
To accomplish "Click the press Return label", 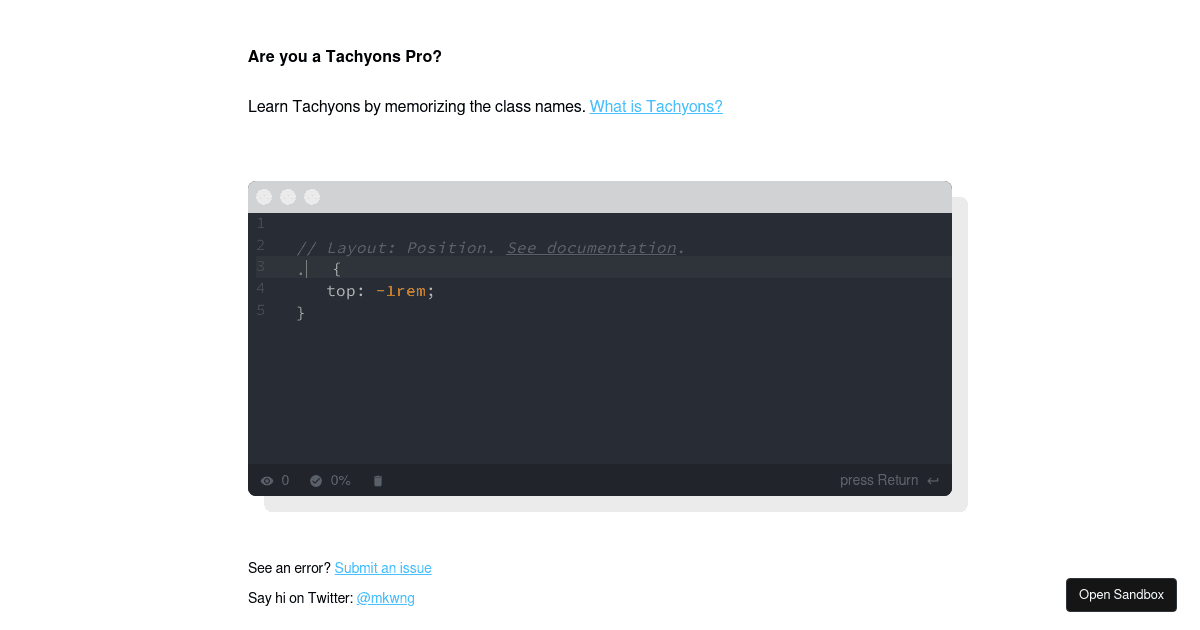I will (879, 480).
